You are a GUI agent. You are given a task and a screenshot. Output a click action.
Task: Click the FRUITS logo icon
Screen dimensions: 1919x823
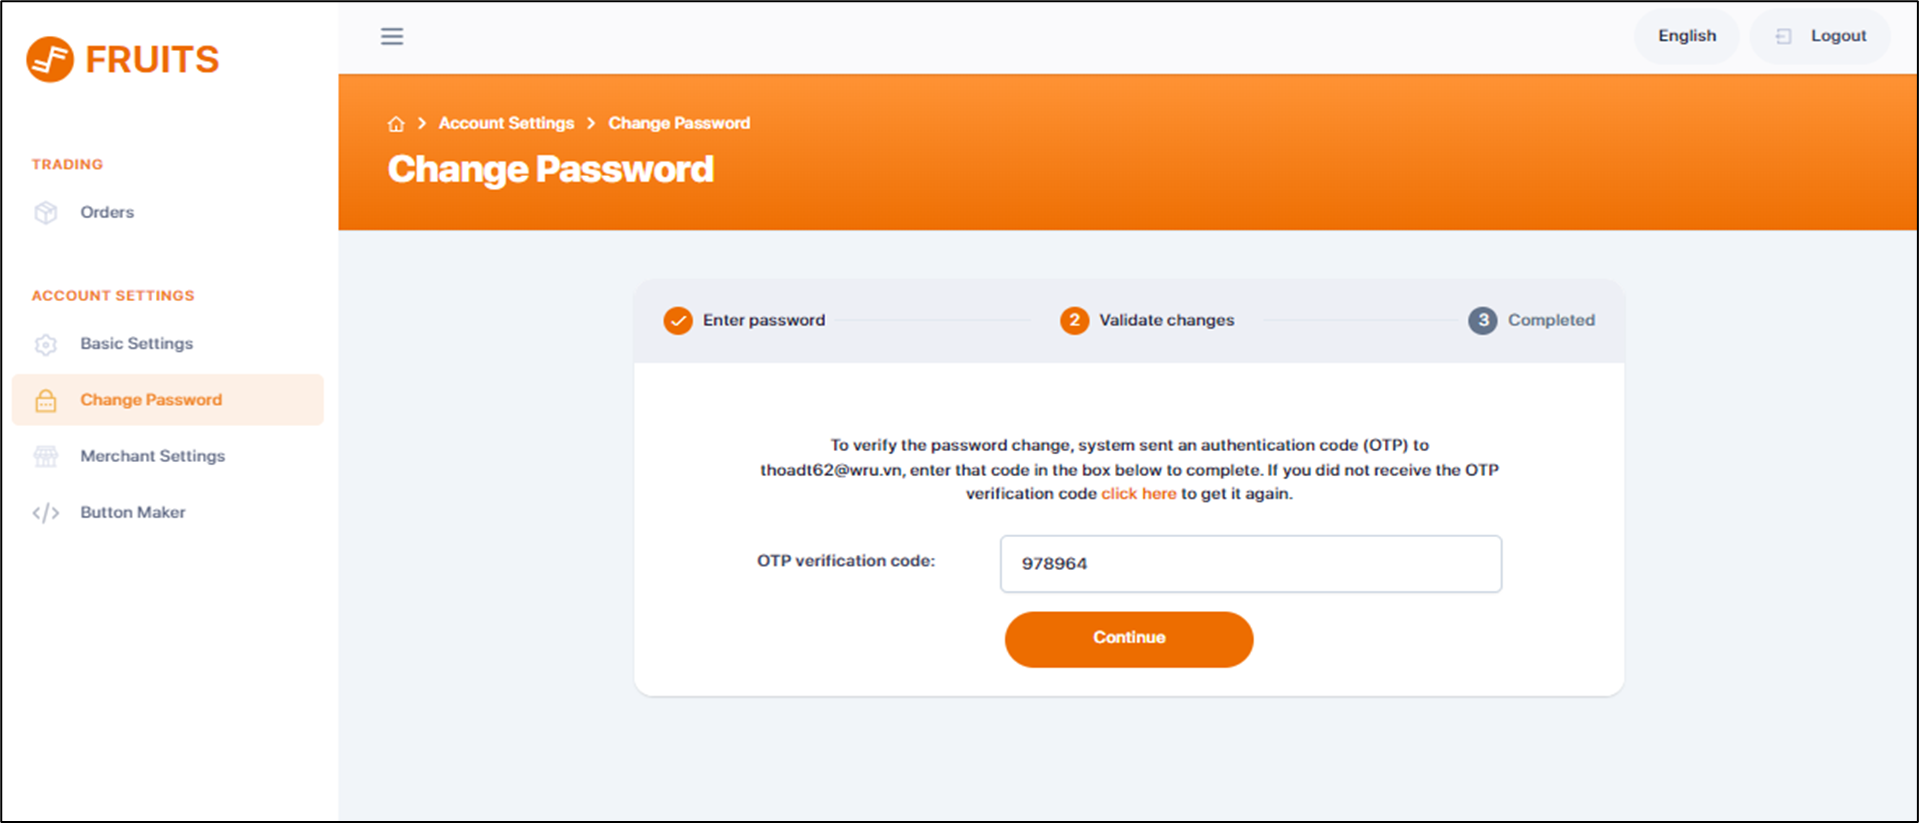(50, 60)
